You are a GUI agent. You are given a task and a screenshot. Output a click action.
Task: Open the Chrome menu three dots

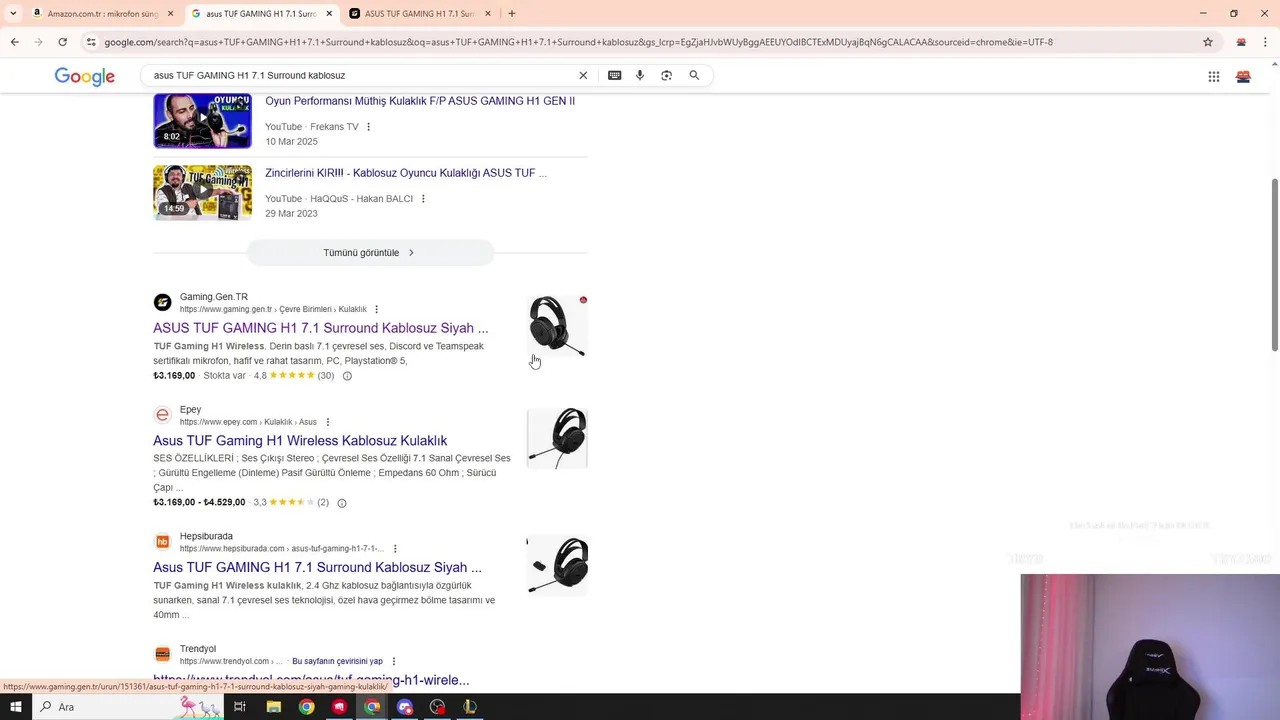pos(1266,42)
